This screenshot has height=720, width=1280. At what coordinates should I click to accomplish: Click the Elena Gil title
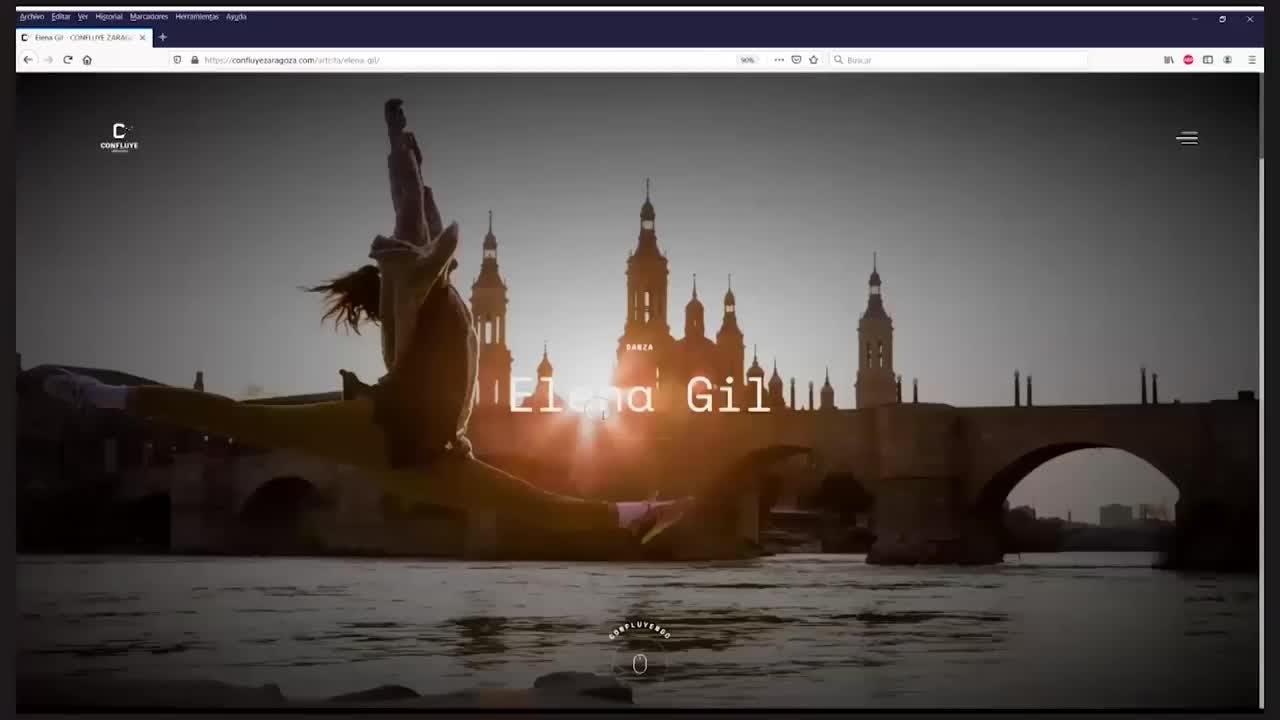tap(640, 396)
